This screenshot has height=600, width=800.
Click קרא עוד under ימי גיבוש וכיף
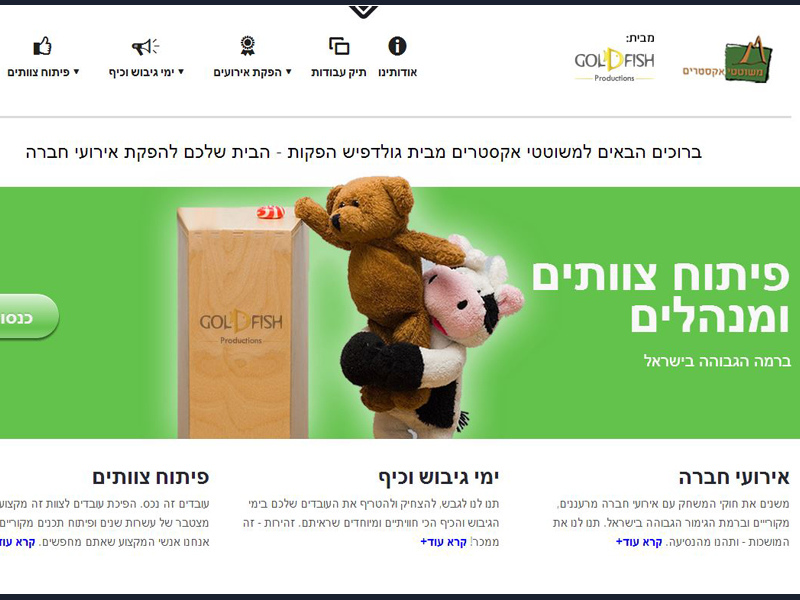[443, 542]
